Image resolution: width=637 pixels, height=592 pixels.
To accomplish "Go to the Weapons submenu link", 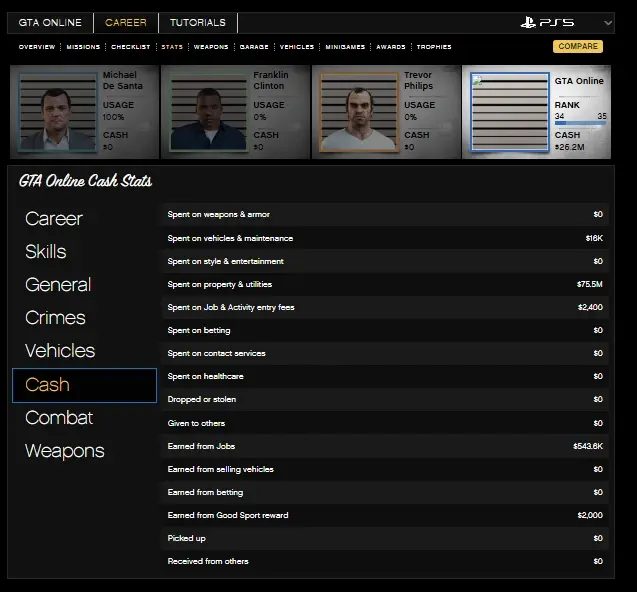I will point(210,47).
